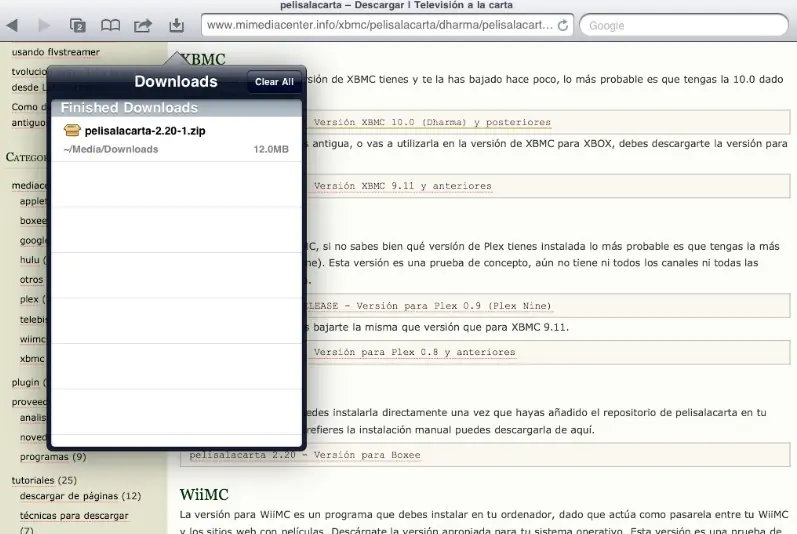Tap the share arrow icon
The image size is (797, 534).
(143, 25)
